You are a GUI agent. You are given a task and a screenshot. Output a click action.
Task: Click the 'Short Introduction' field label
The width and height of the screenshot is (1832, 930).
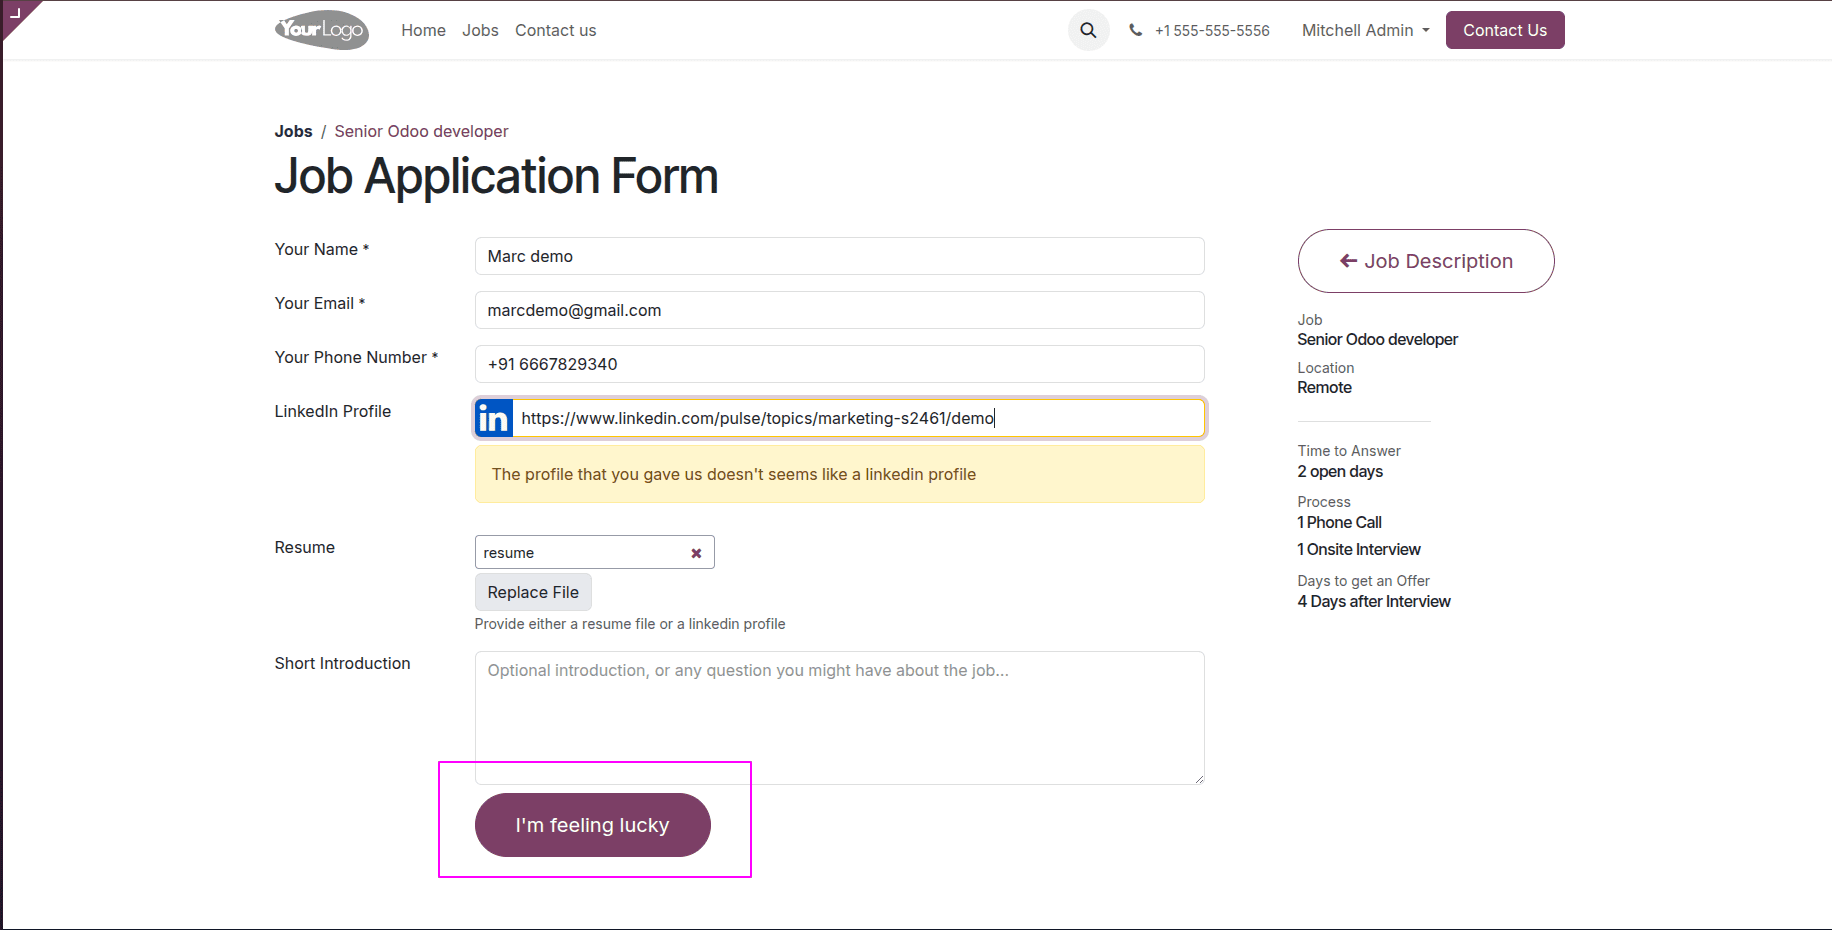342,663
